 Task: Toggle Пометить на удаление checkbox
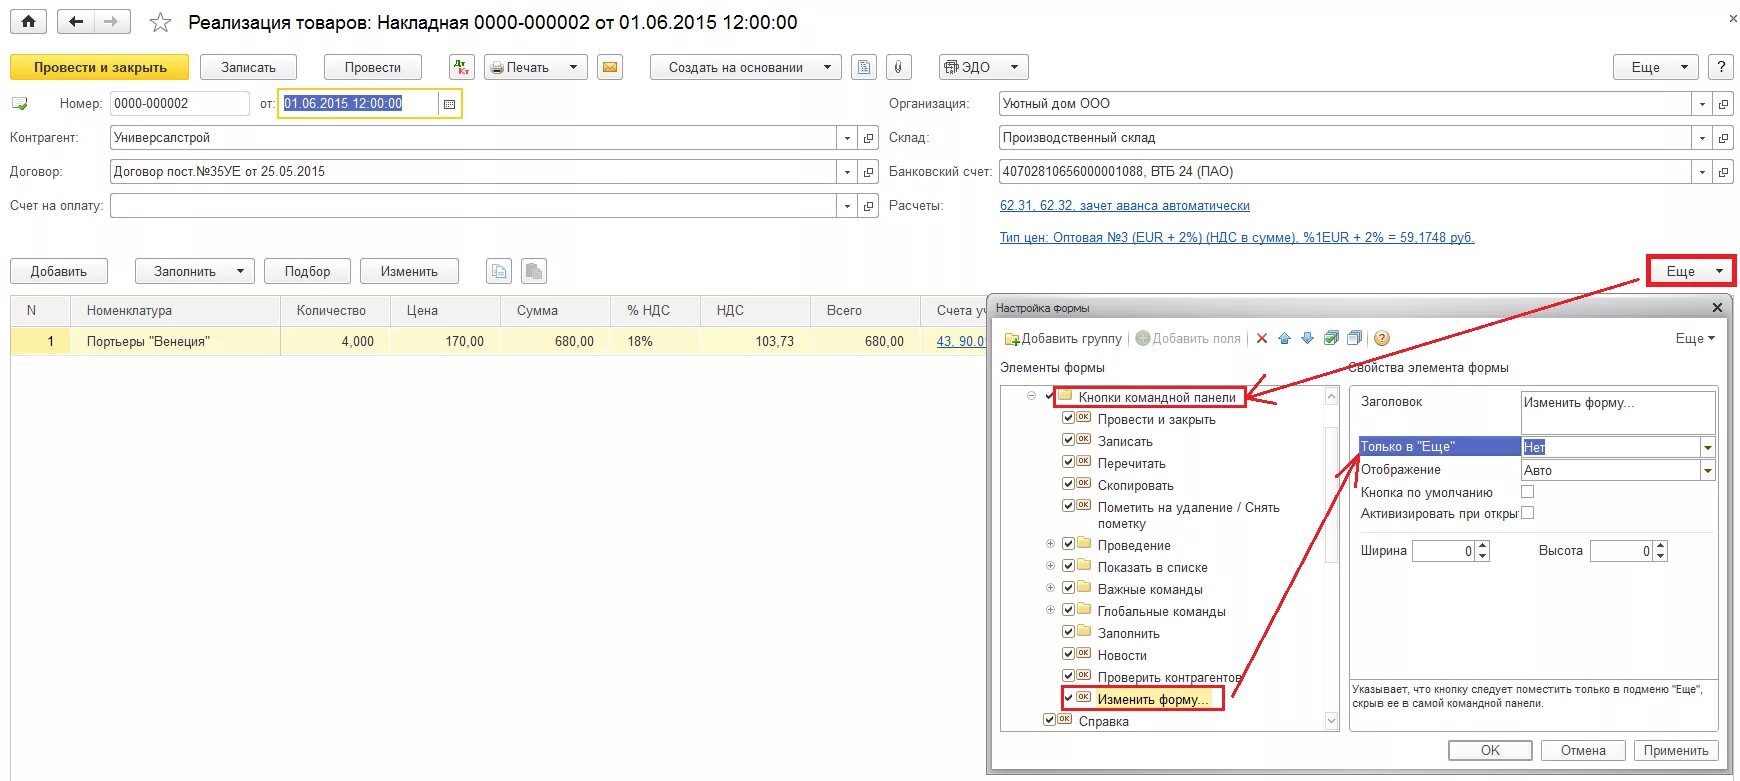[1068, 506]
